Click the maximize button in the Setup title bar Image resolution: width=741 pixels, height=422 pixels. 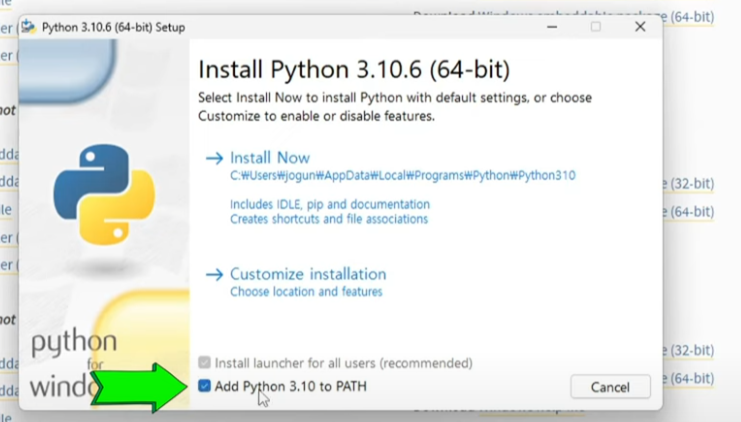click(595, 26)
